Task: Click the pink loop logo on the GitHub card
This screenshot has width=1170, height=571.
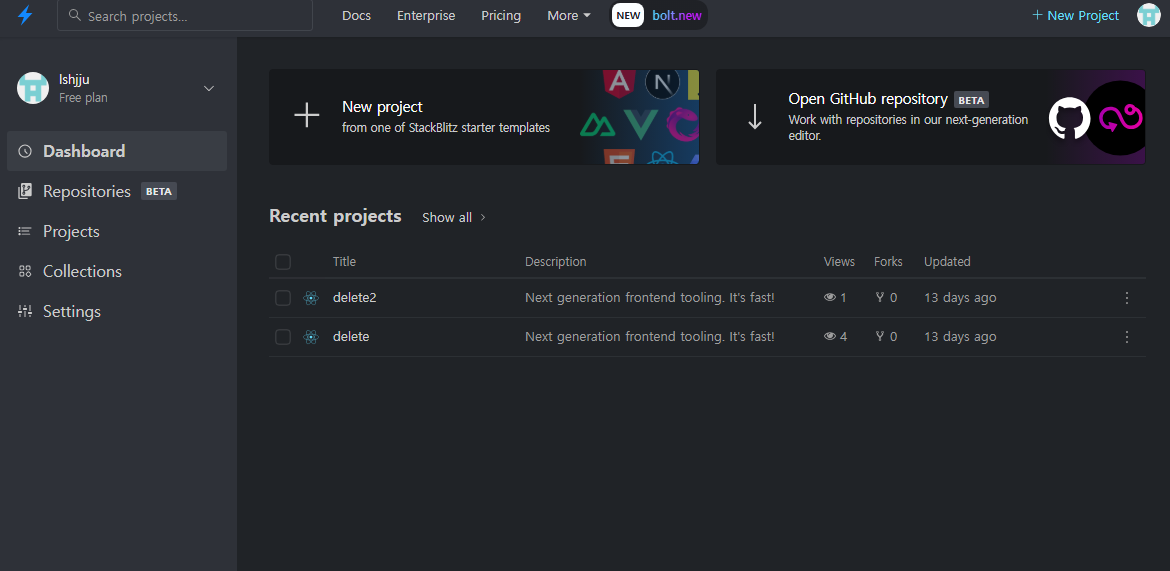Action: coord(1119,118)
